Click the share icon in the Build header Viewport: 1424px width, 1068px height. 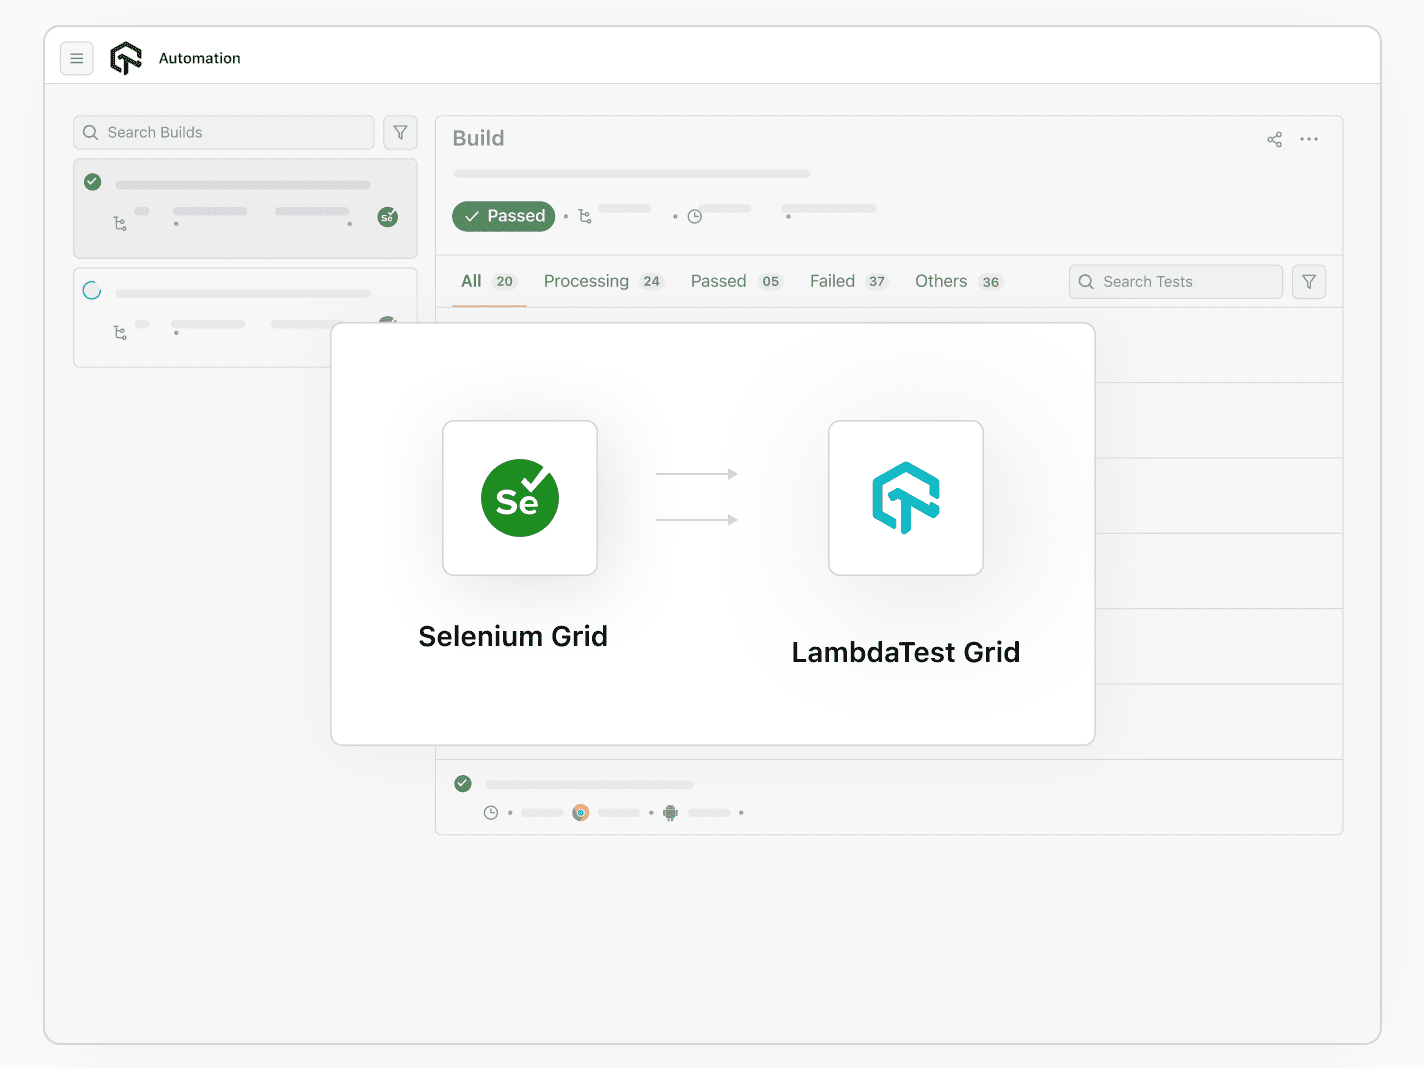(1274, 140)
